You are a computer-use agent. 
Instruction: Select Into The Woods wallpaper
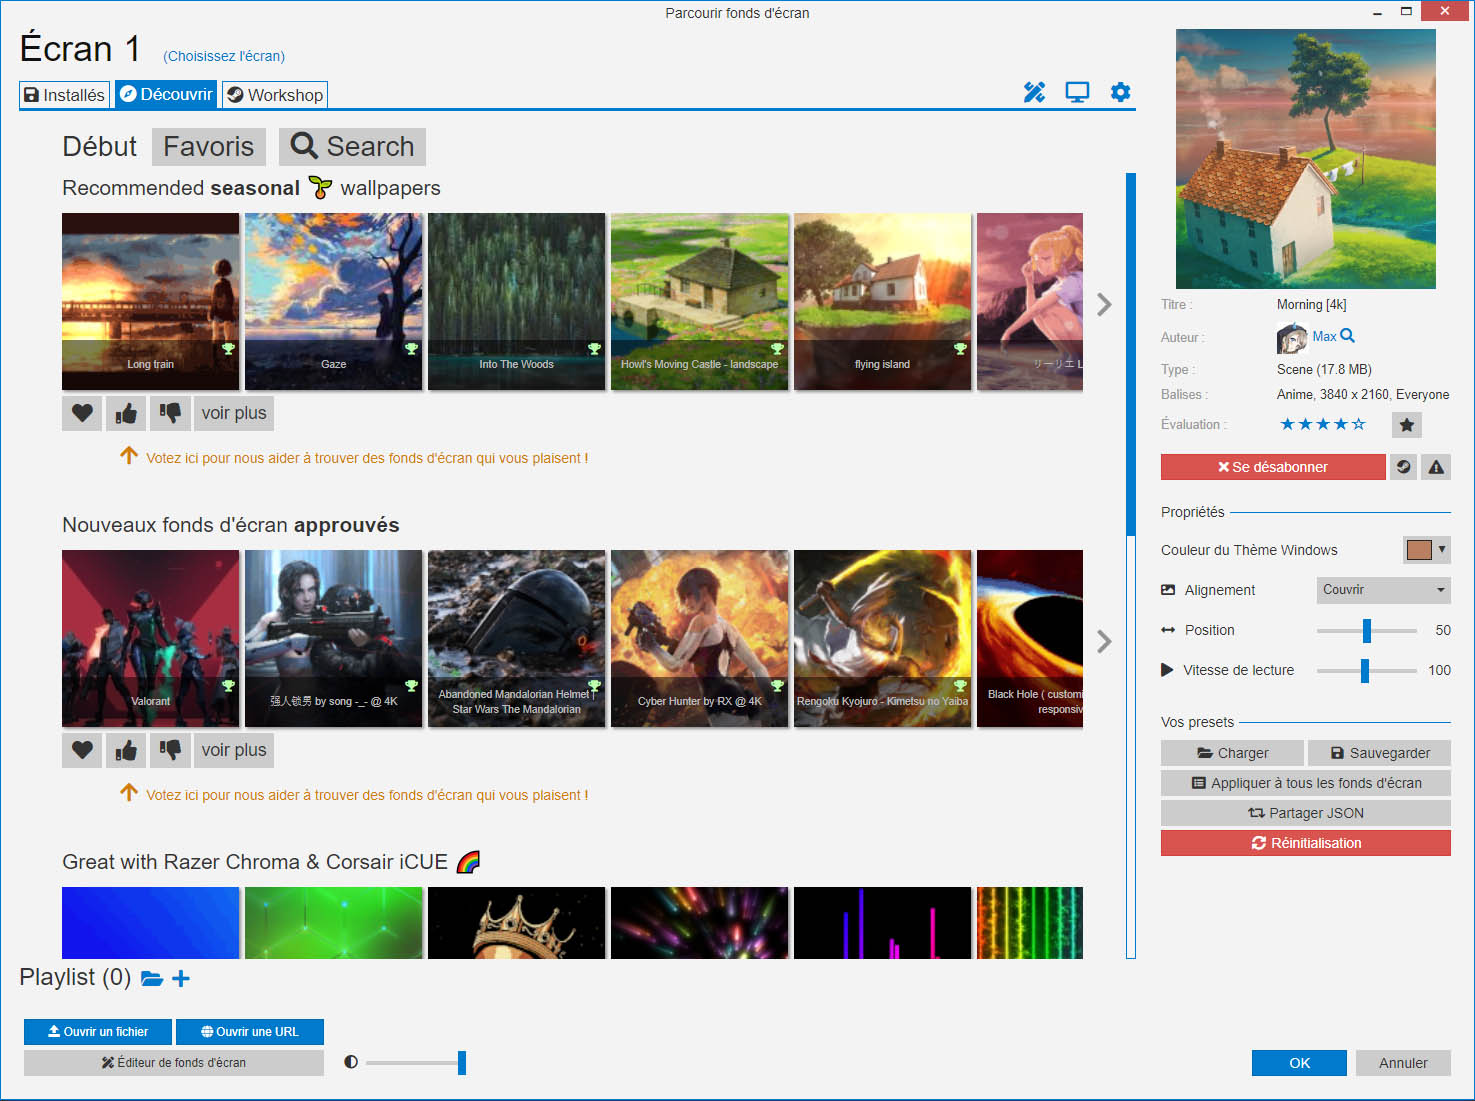(x=517, y=301)
